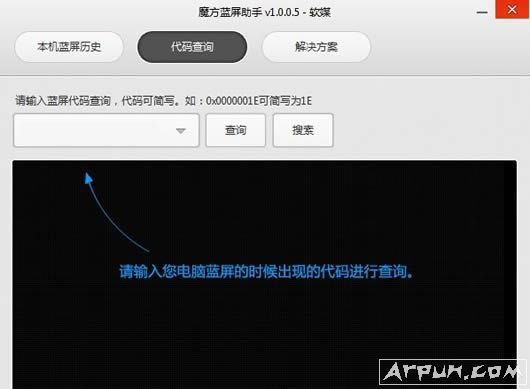
Task: Expand the blue screen code dropdown arrow
Action: pos(181,130)
